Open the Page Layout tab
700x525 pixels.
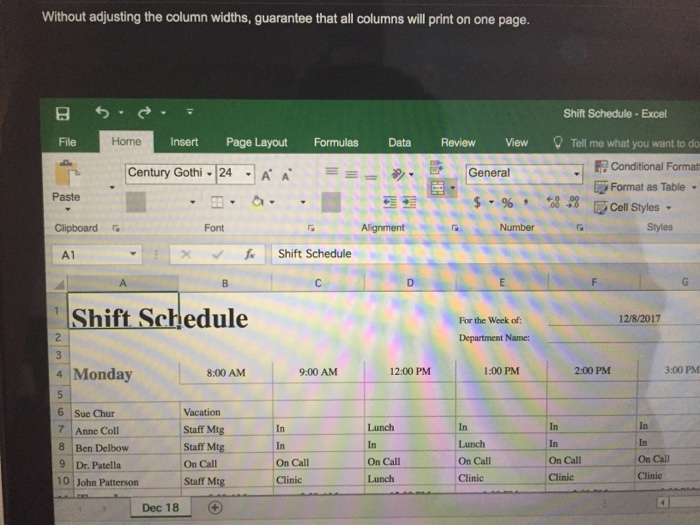pos(257,142)
